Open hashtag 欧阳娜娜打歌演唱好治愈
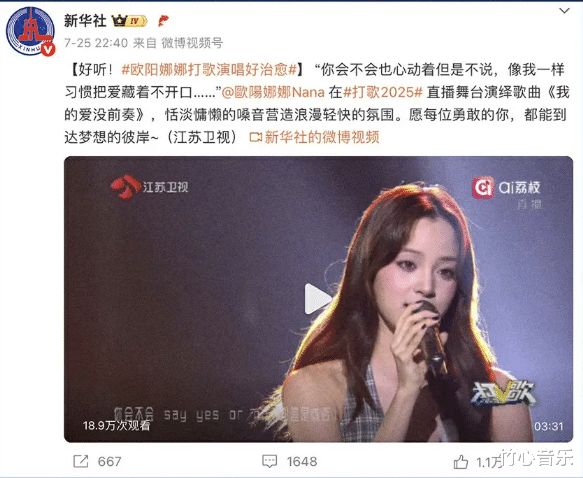583x478 pixels. 209,70
